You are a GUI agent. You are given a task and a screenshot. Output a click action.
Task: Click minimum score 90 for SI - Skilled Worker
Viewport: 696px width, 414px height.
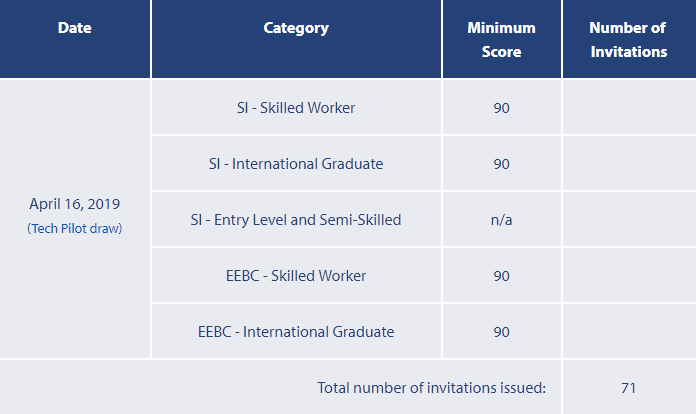click(x=501, y=107)
